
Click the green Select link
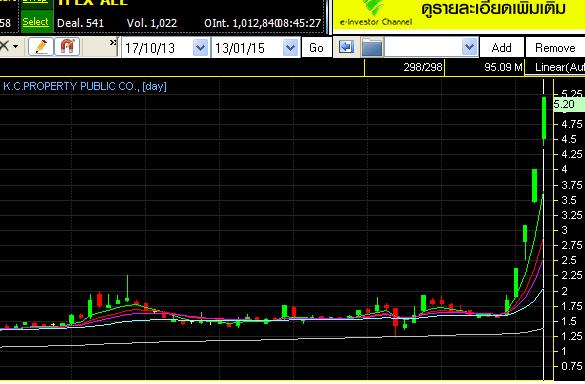36,22
